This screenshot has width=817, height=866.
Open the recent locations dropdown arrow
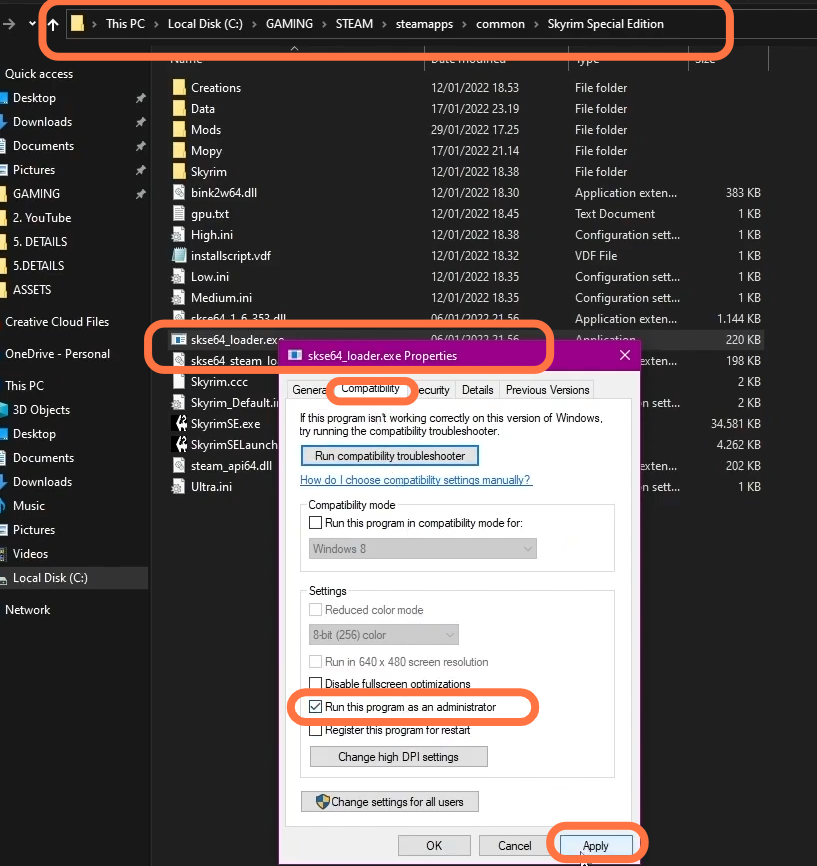(32, 24)
